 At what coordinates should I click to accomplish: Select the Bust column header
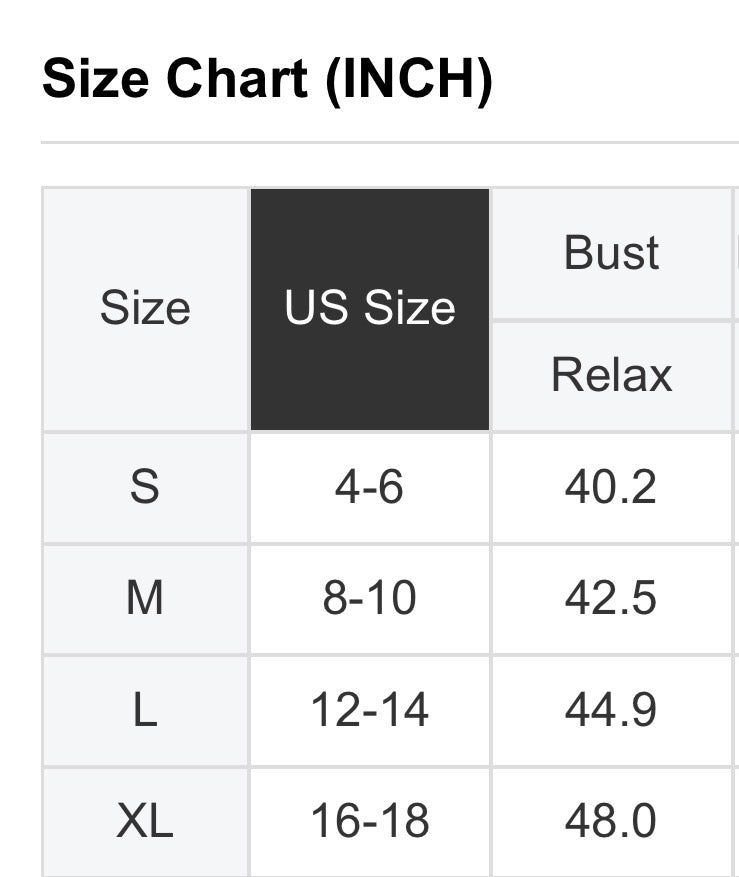pyautogui.click(x=612, y=253)
